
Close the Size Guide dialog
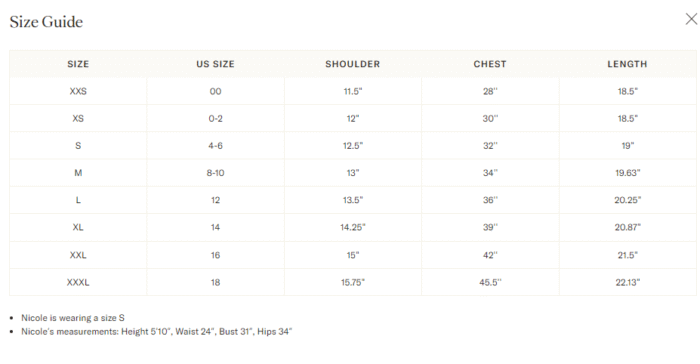click(x=691, y=19)
